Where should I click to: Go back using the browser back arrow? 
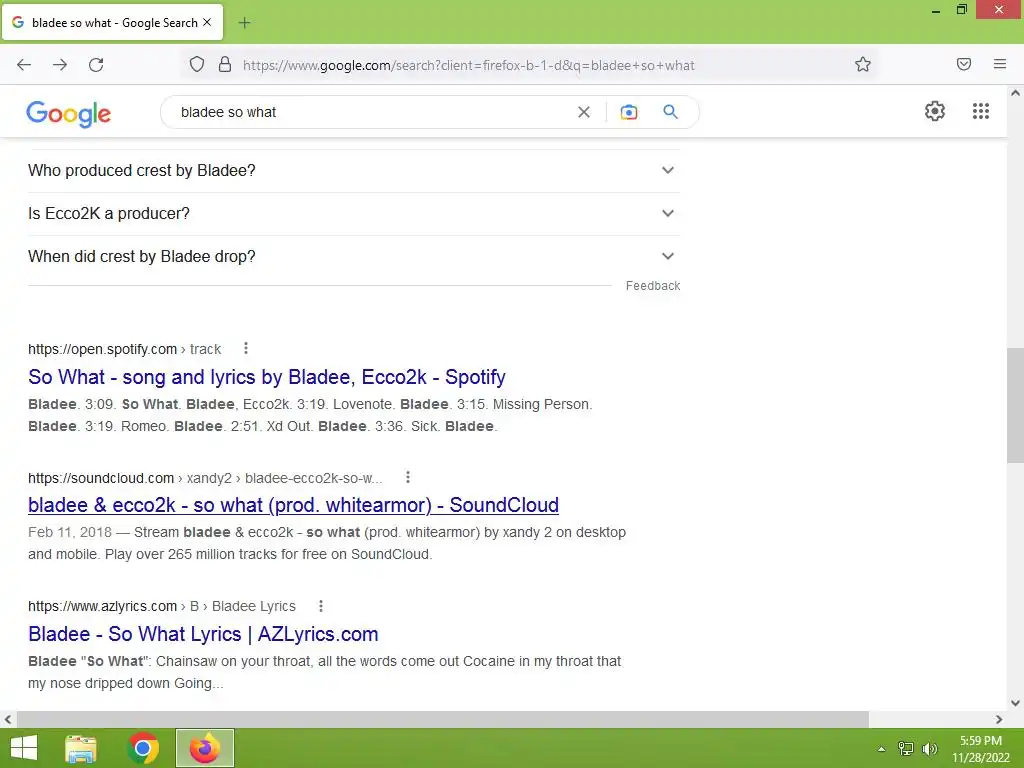coord(24,65)
